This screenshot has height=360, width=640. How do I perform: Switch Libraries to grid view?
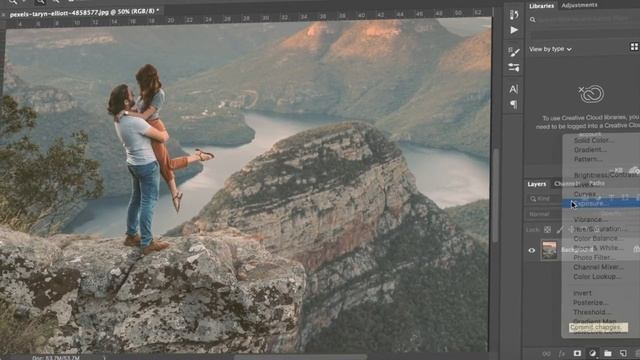(x=634, y=47)
